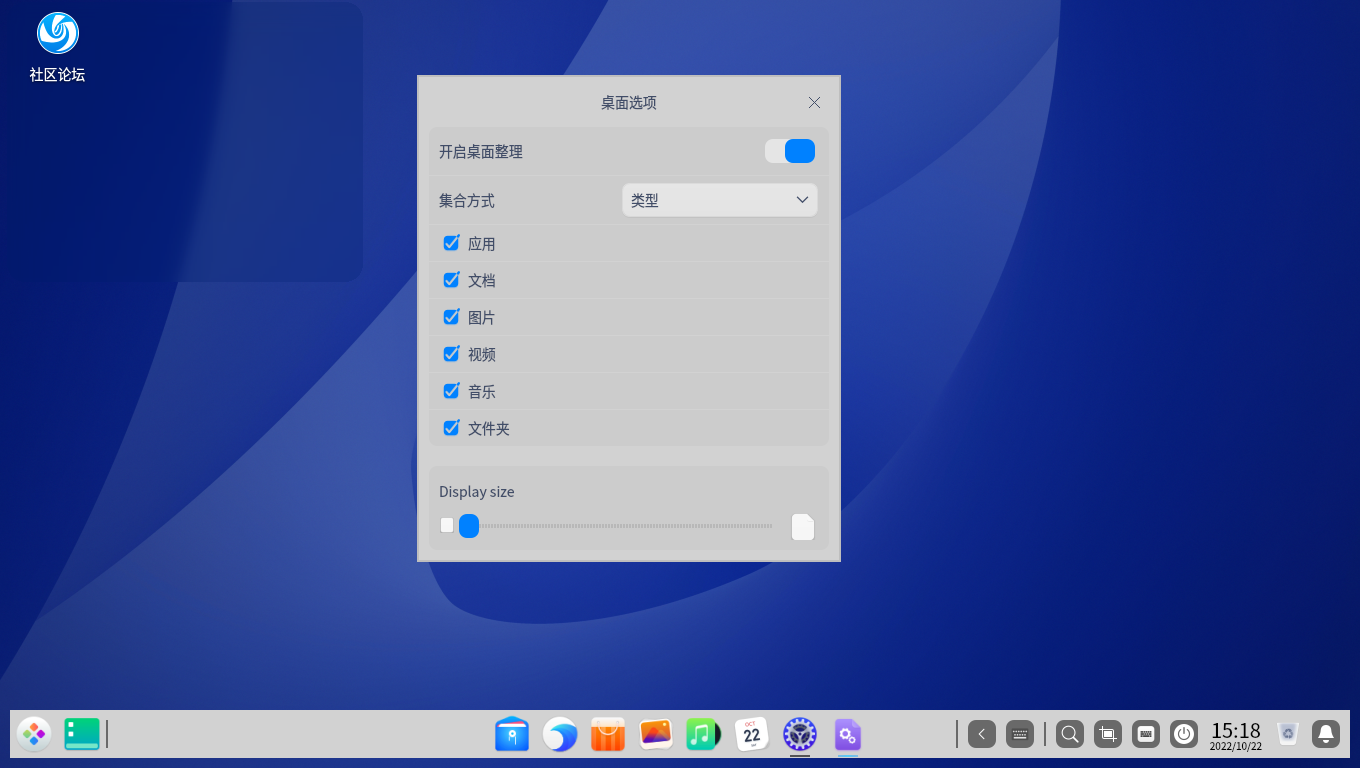Image resolution: width=1360 pixels, height=768 pixels.
Task: Open the launcher in the dock
Action: click(x=34, y=734)
